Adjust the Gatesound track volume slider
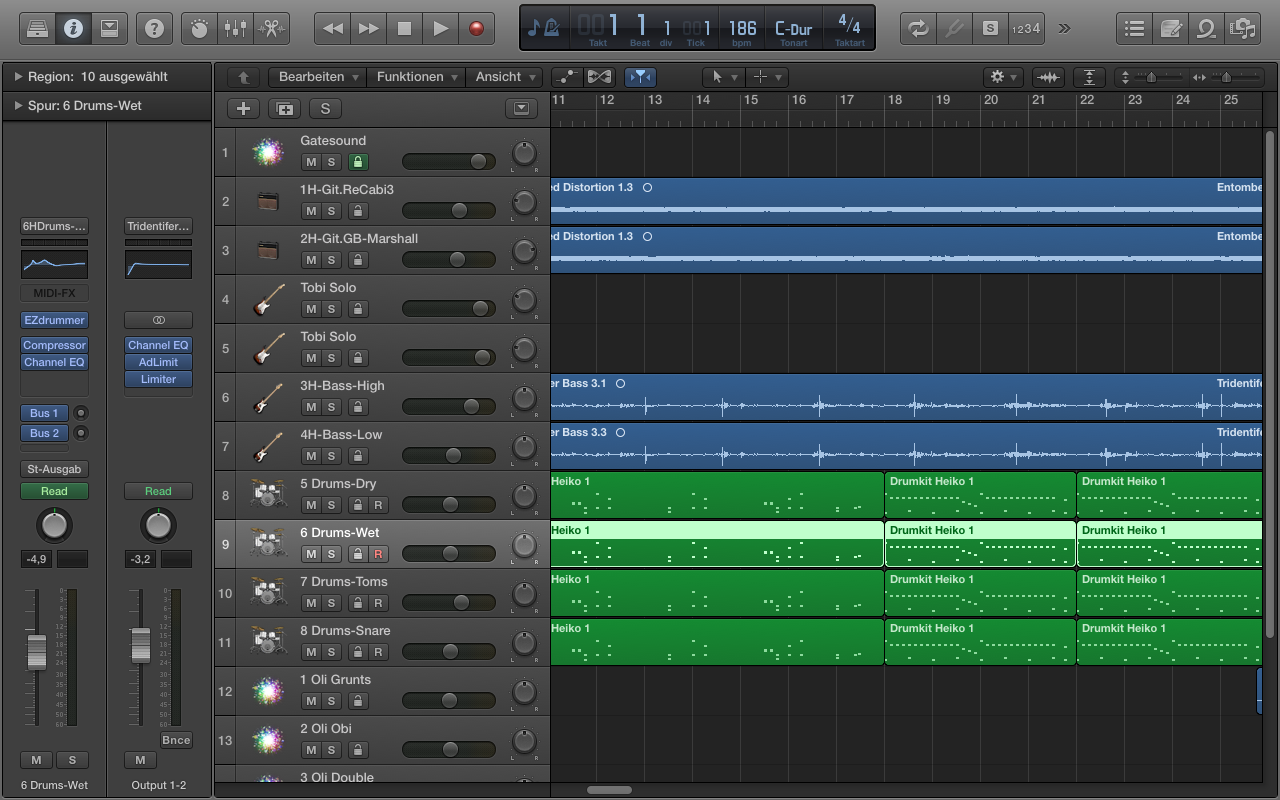Image resolution: width=1280 pixels, height=800 pixels. [x=449, y=161]
